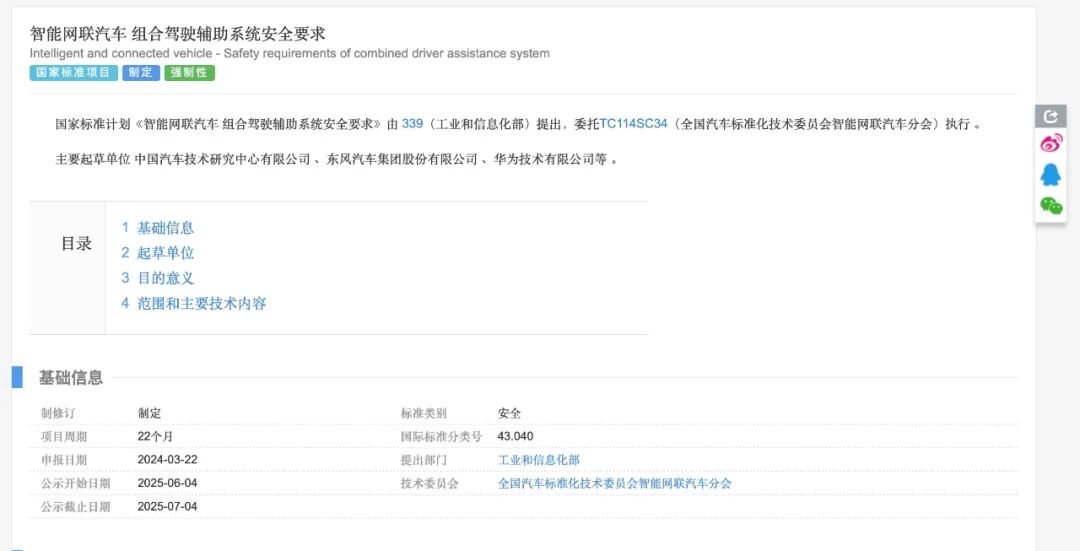
Task: Select the English title Intelligent and connected vehicle
Action: 289,53
